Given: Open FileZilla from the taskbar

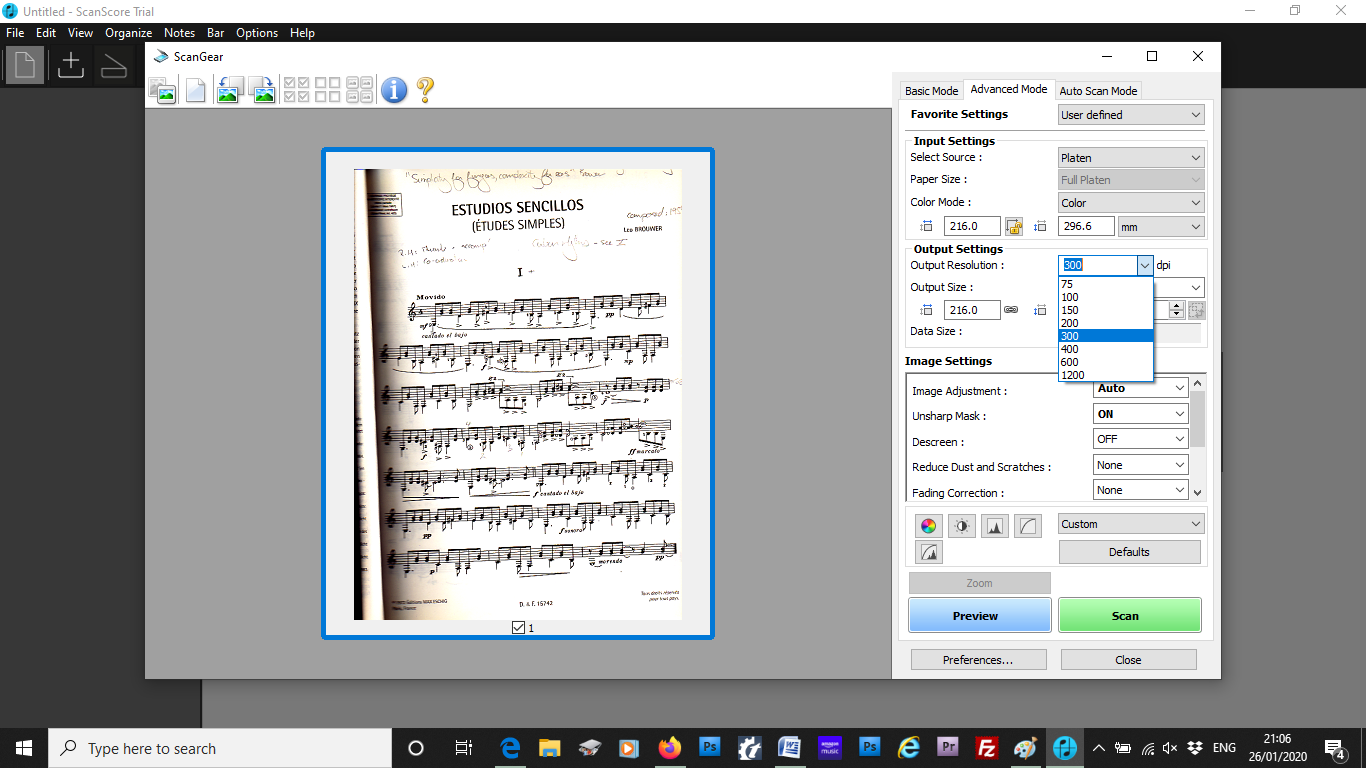Looking at the screenshot, I should [x=987, y=748].
